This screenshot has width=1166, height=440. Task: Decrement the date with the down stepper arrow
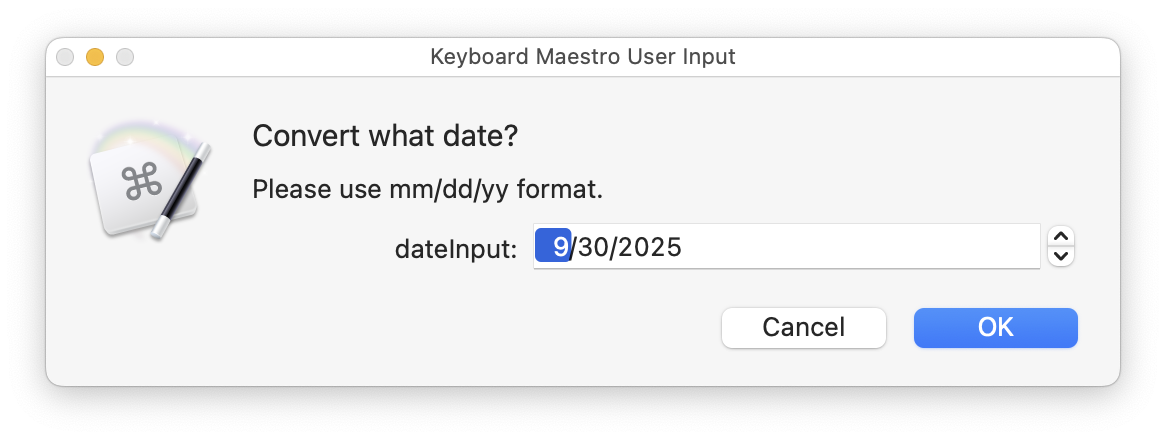(1063, 256)
